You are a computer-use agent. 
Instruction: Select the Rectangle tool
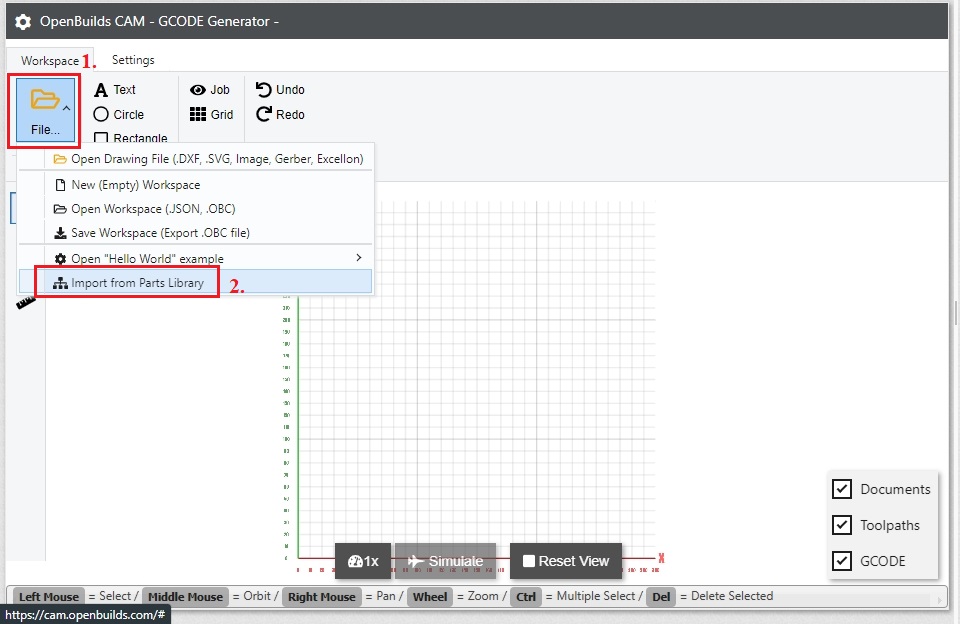tap(130, 138)
